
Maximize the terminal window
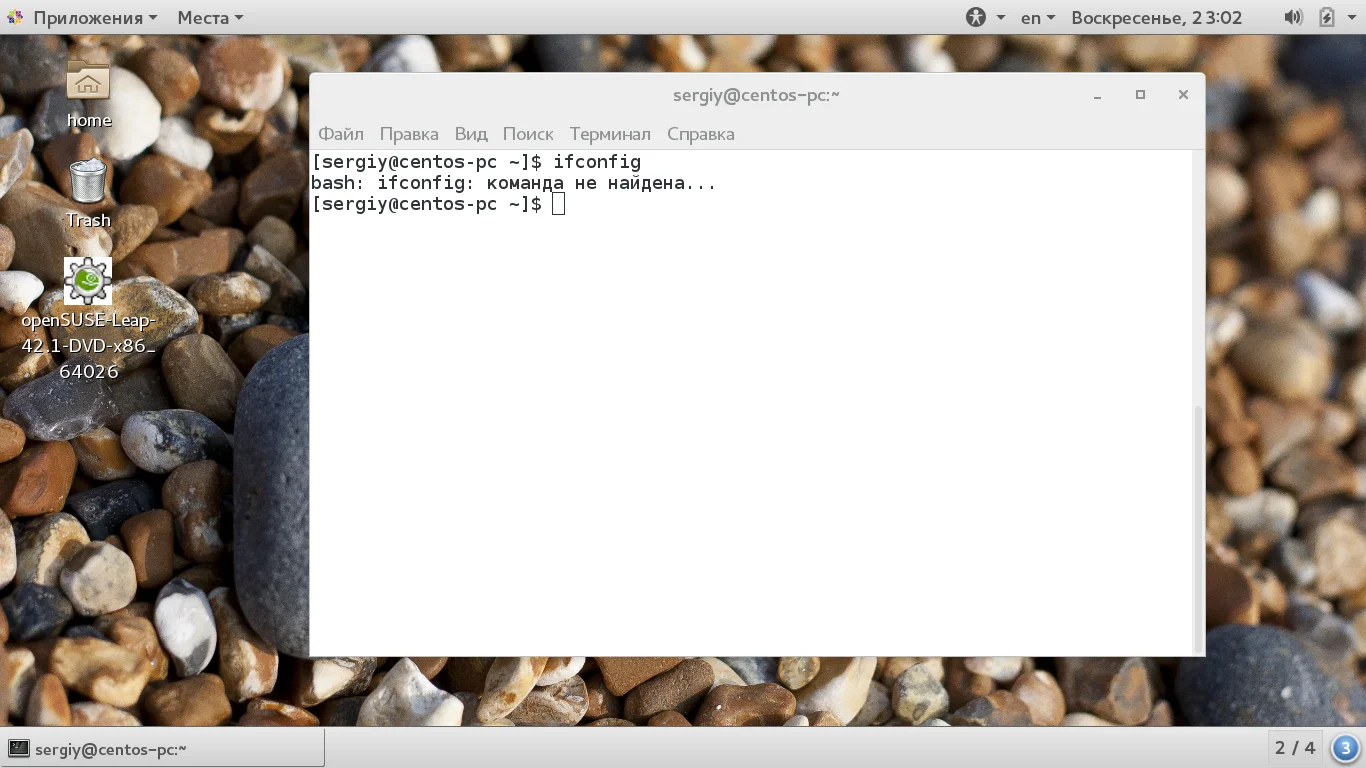1140,95
